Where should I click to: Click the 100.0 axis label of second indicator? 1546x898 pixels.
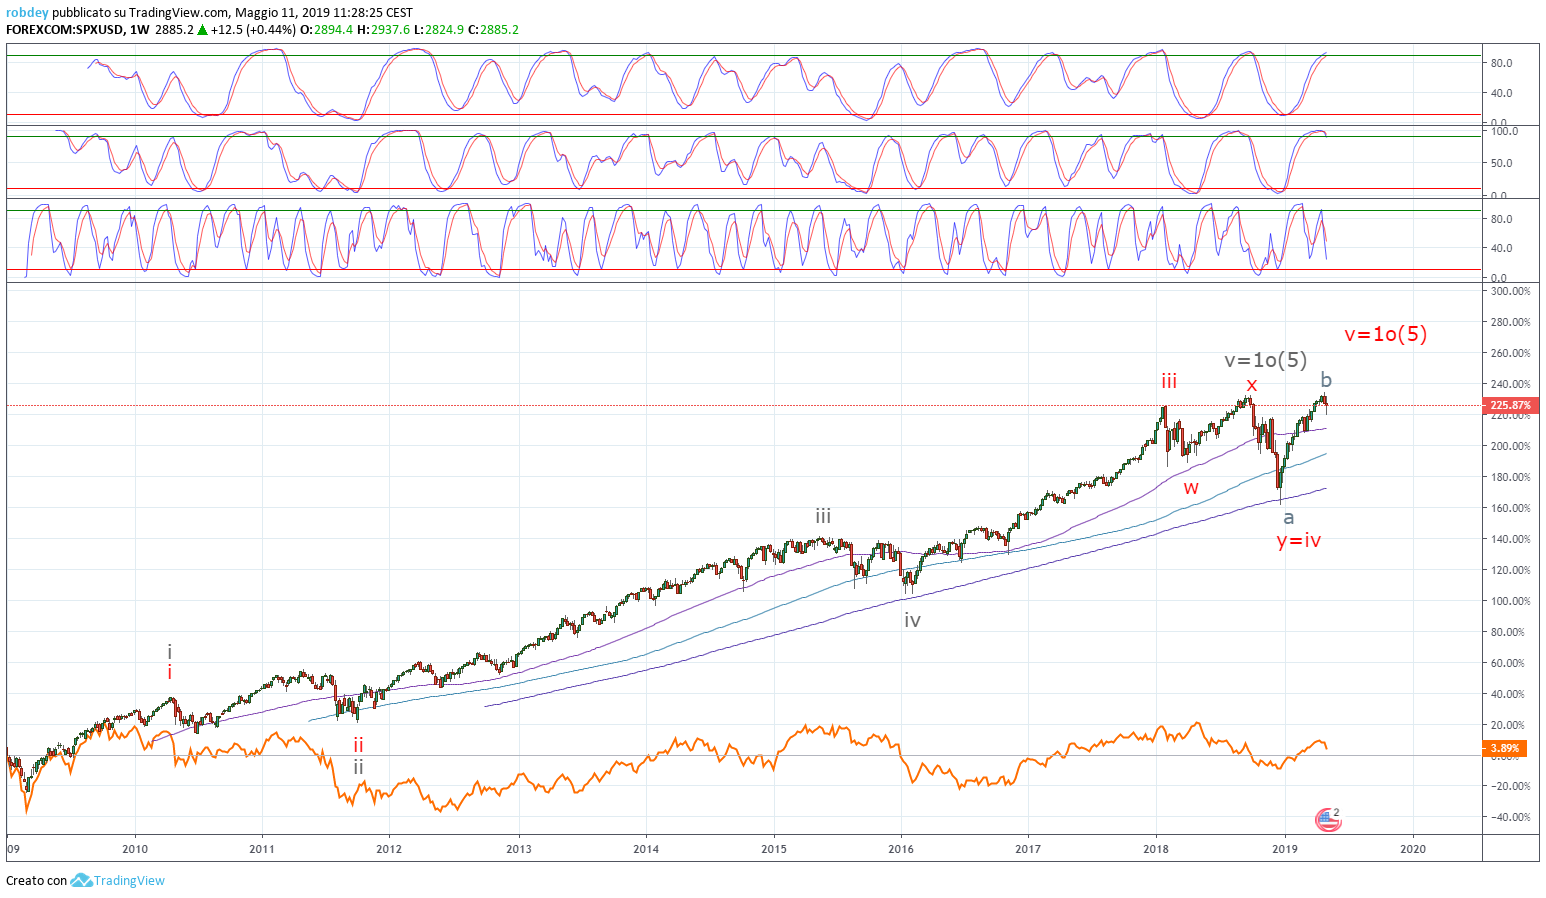[x=1504, y=131]
